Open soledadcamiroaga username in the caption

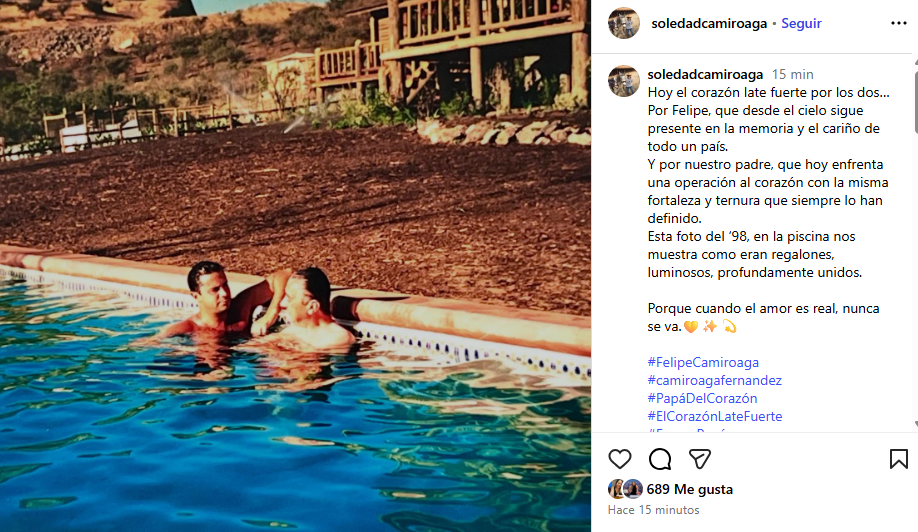[x=705, y=74]
